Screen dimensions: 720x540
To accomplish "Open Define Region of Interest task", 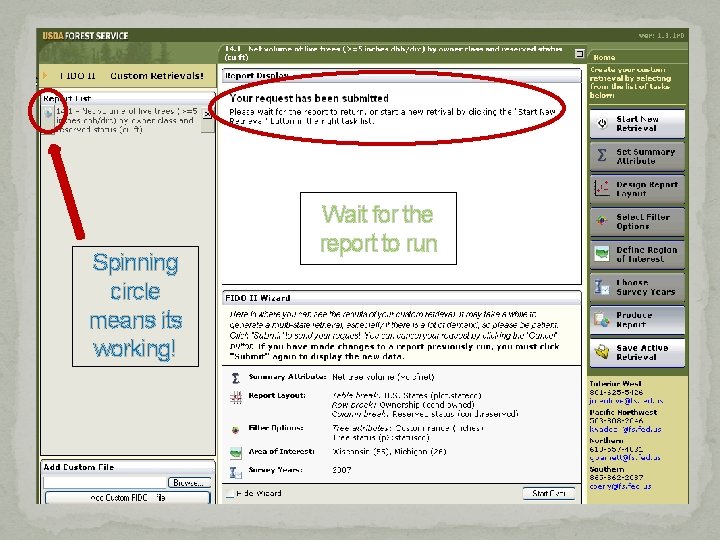I will (x=637, y=254).
